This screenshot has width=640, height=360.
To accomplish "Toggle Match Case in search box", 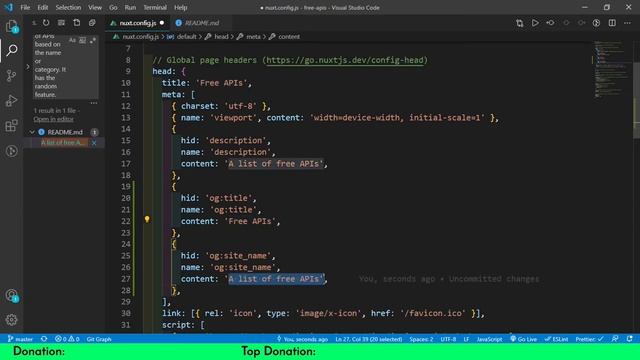I will pyautogui.click(x=72, y=40).
